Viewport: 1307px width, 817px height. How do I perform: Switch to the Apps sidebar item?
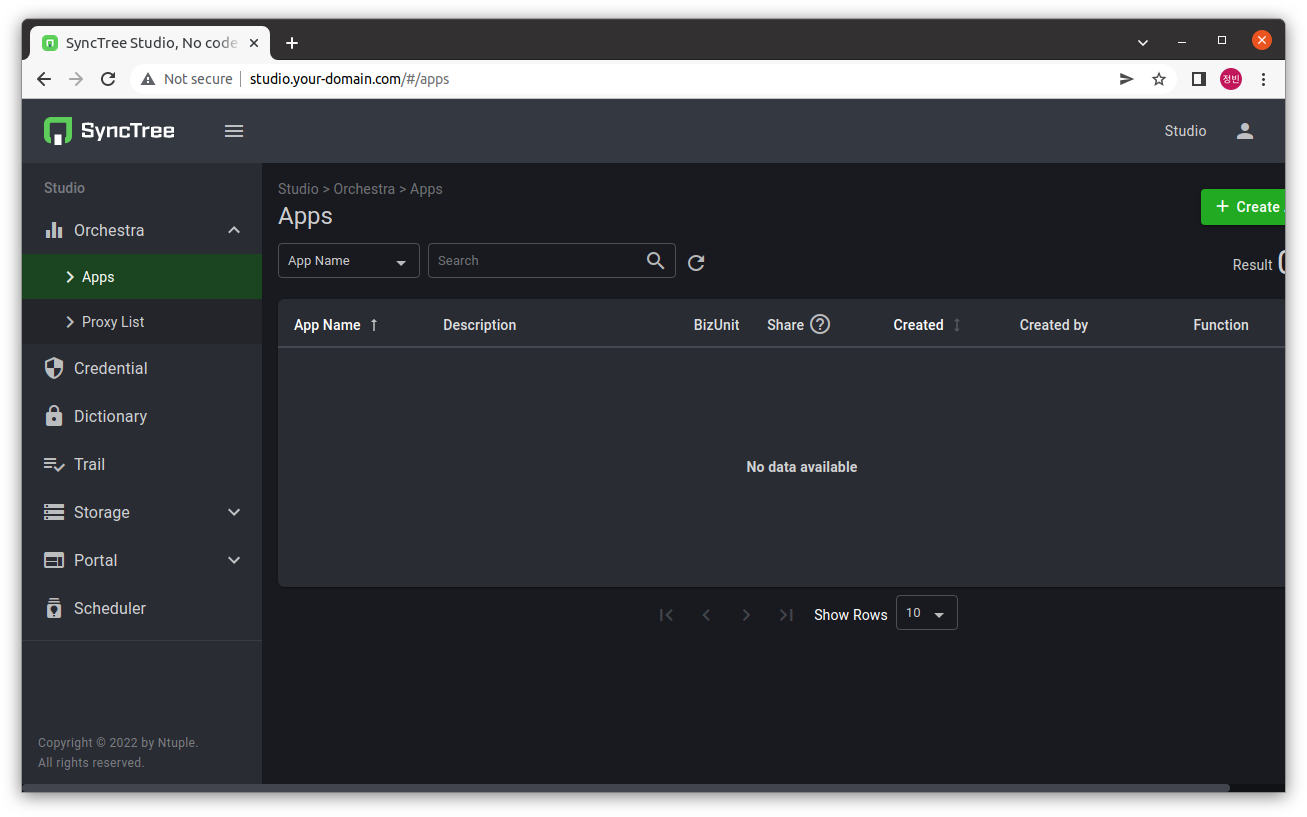tap(97, 276)
